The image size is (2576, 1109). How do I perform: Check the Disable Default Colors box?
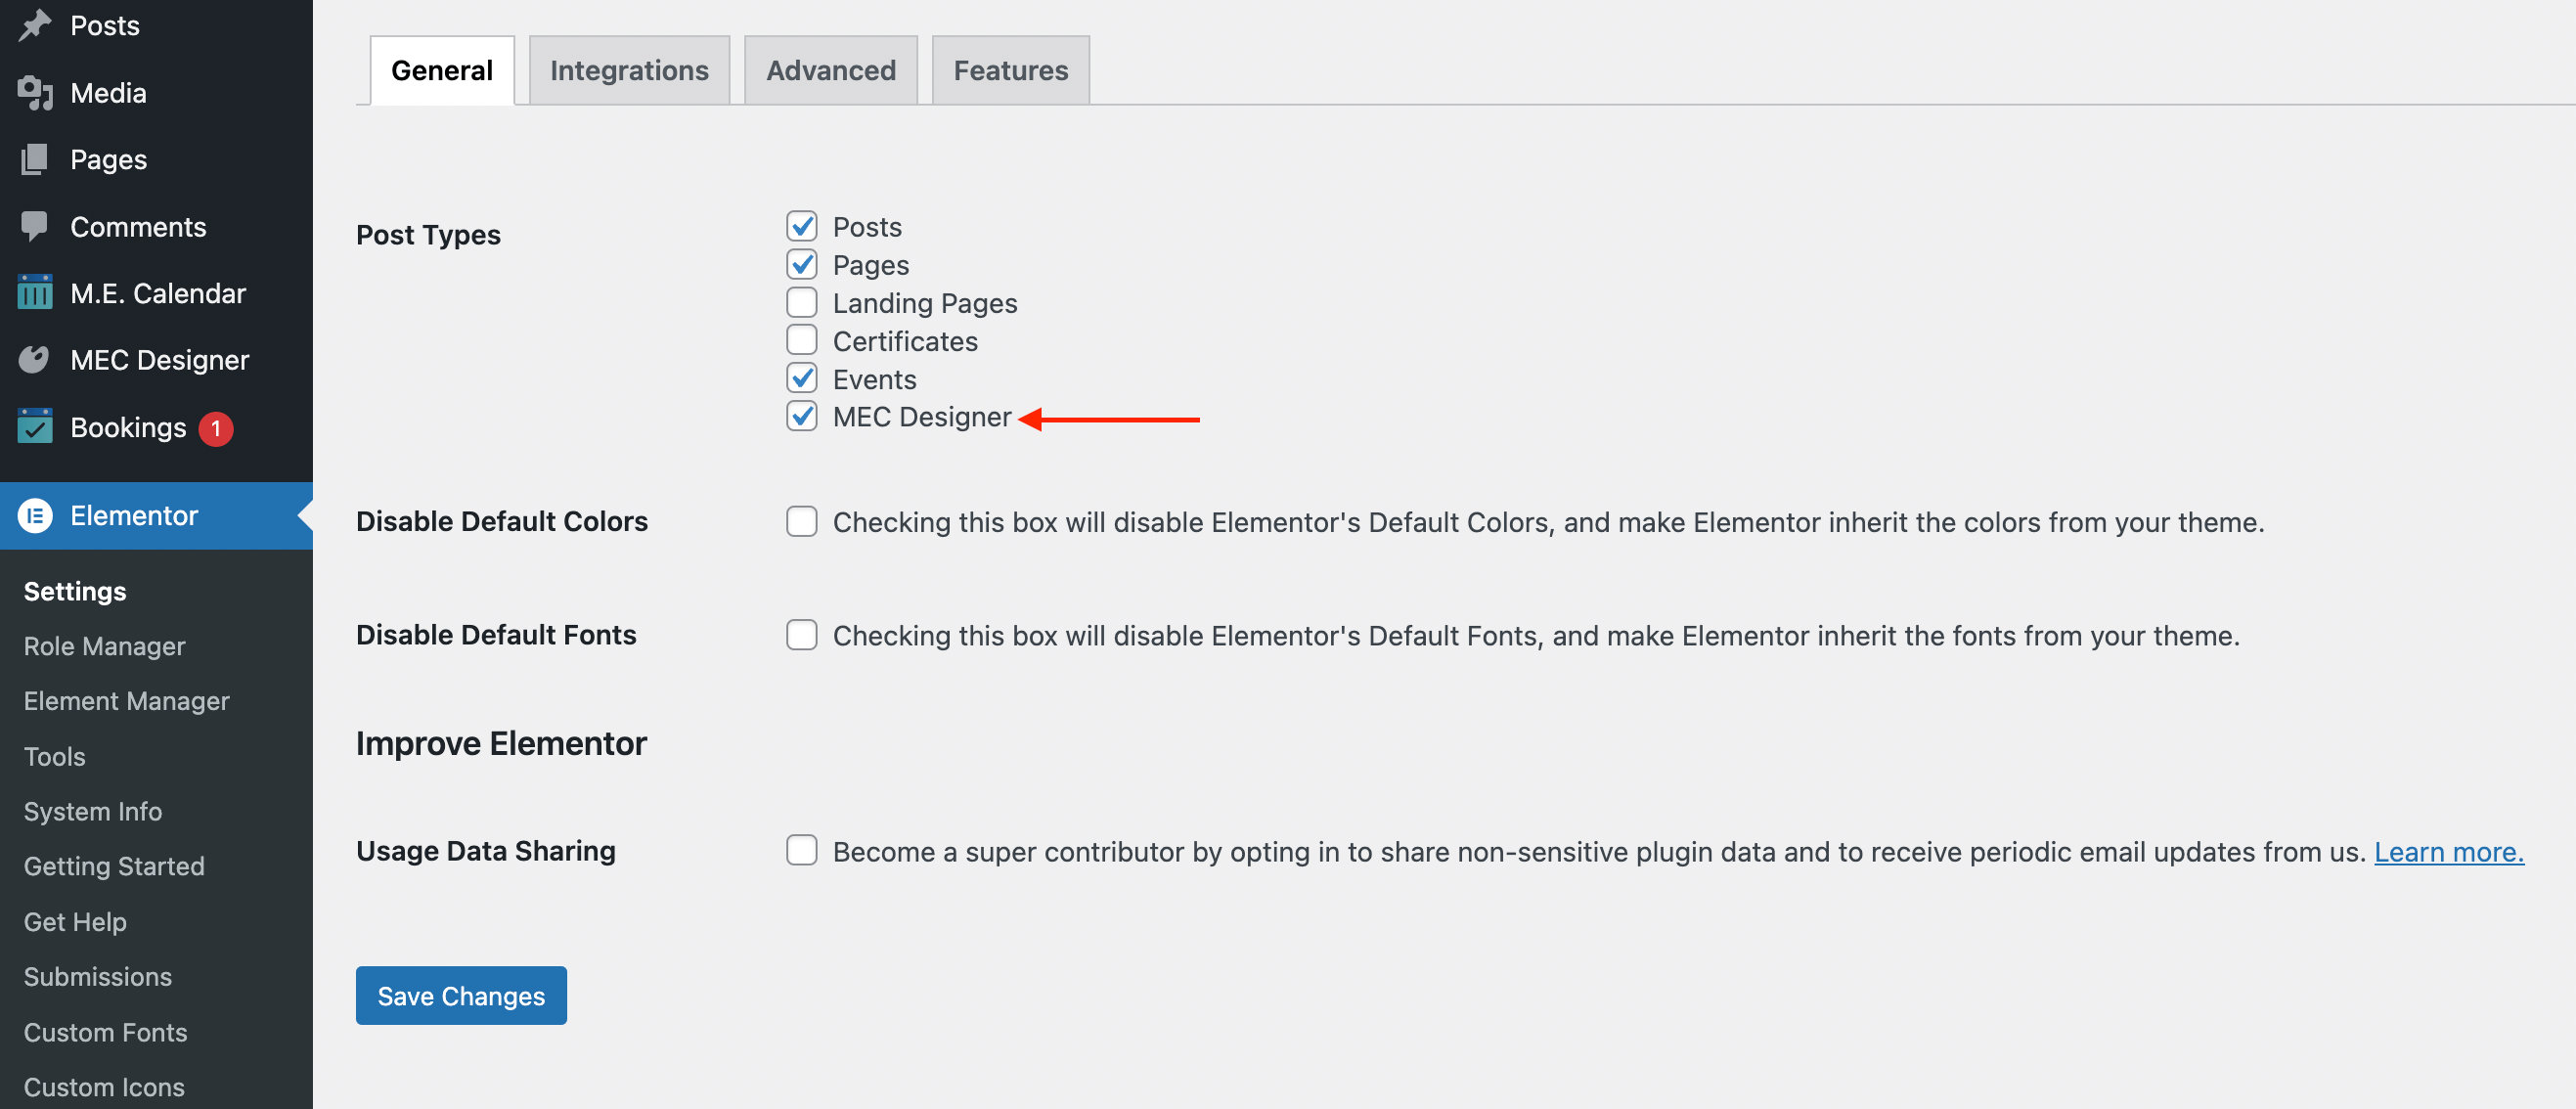pyautogui.click(x=801, y=521)
